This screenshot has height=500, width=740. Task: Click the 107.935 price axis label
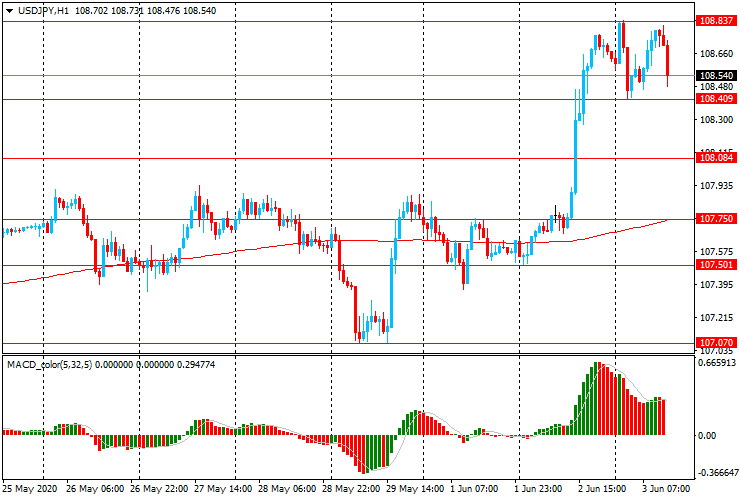[x=716, y=186]
